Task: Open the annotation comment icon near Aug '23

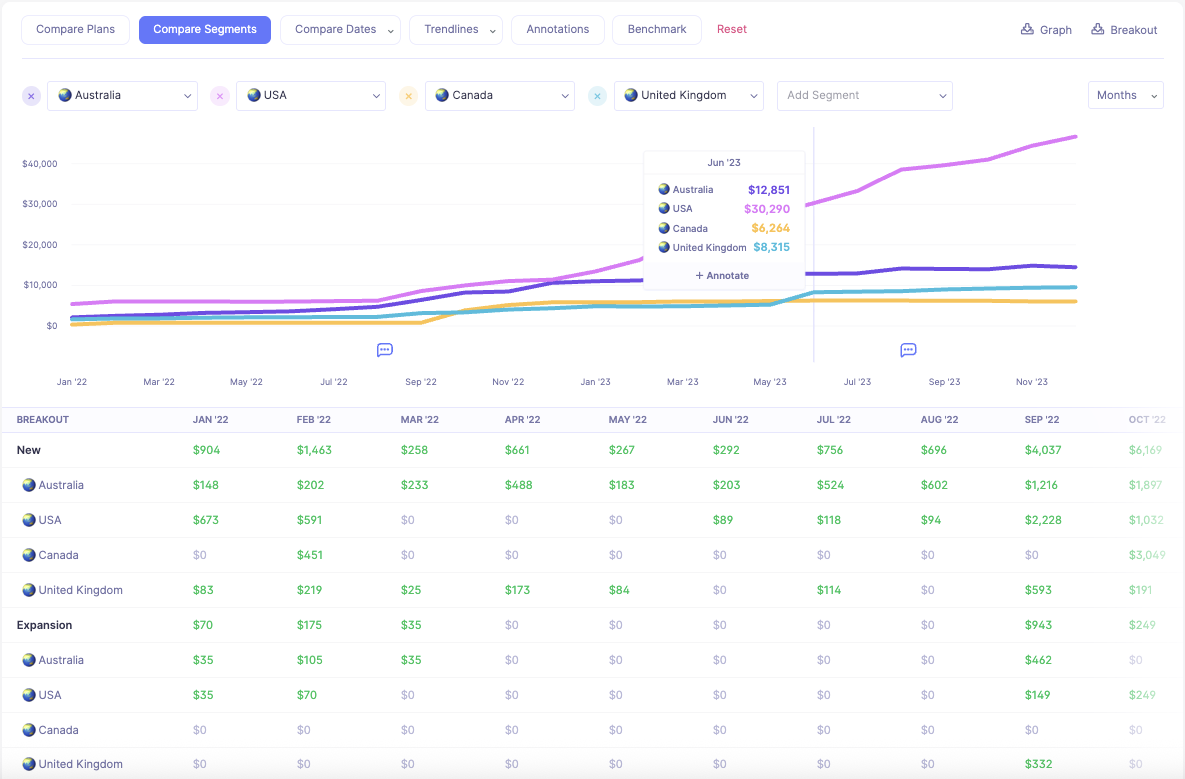Action: click(x=908, y=350)
